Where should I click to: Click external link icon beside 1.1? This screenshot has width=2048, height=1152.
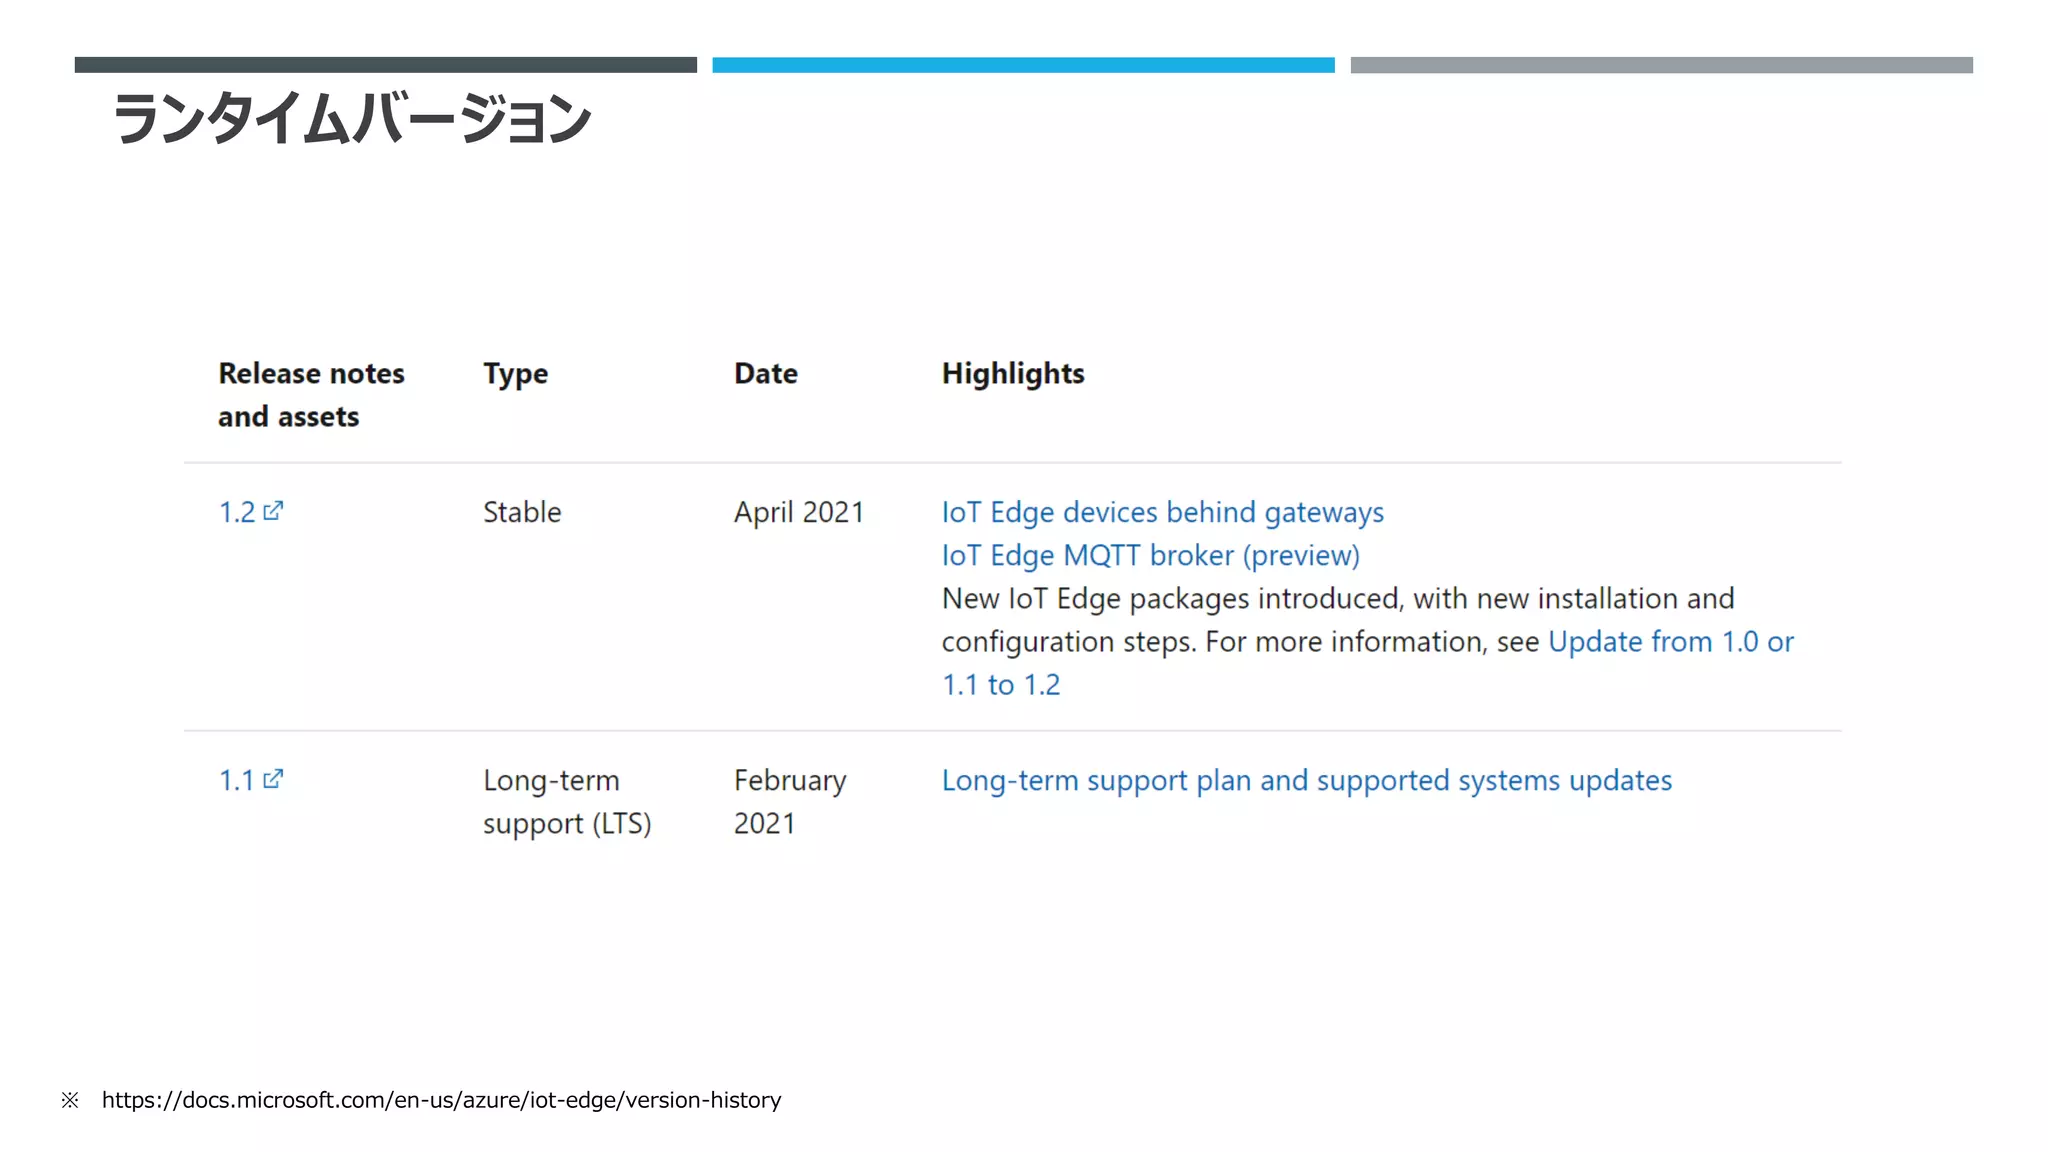pyautogui.click(x=273, y=779)
